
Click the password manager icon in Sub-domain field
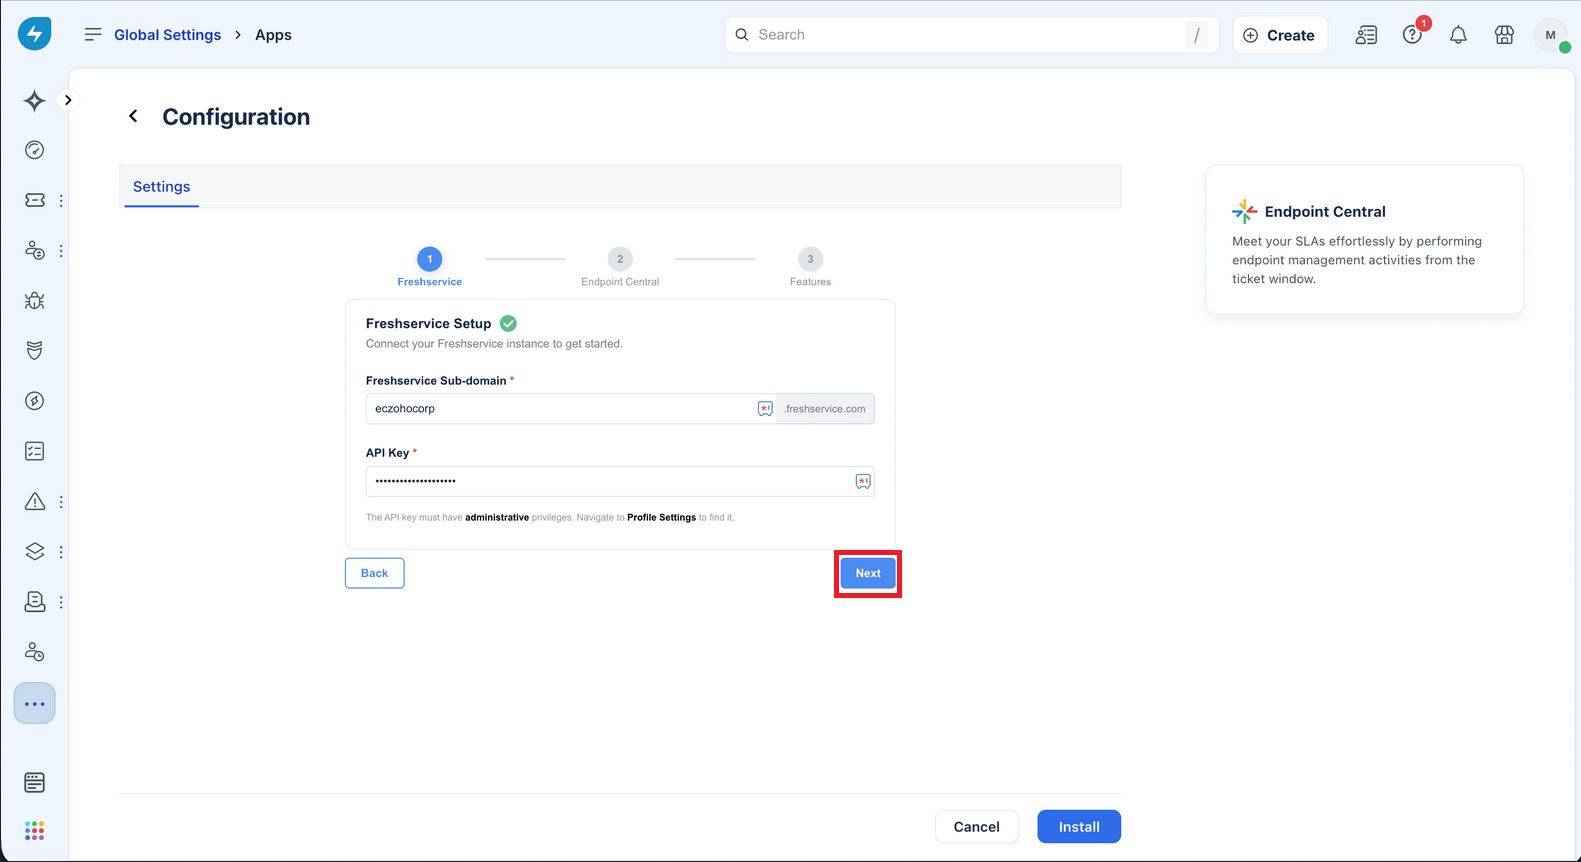[x=765, y=408]
